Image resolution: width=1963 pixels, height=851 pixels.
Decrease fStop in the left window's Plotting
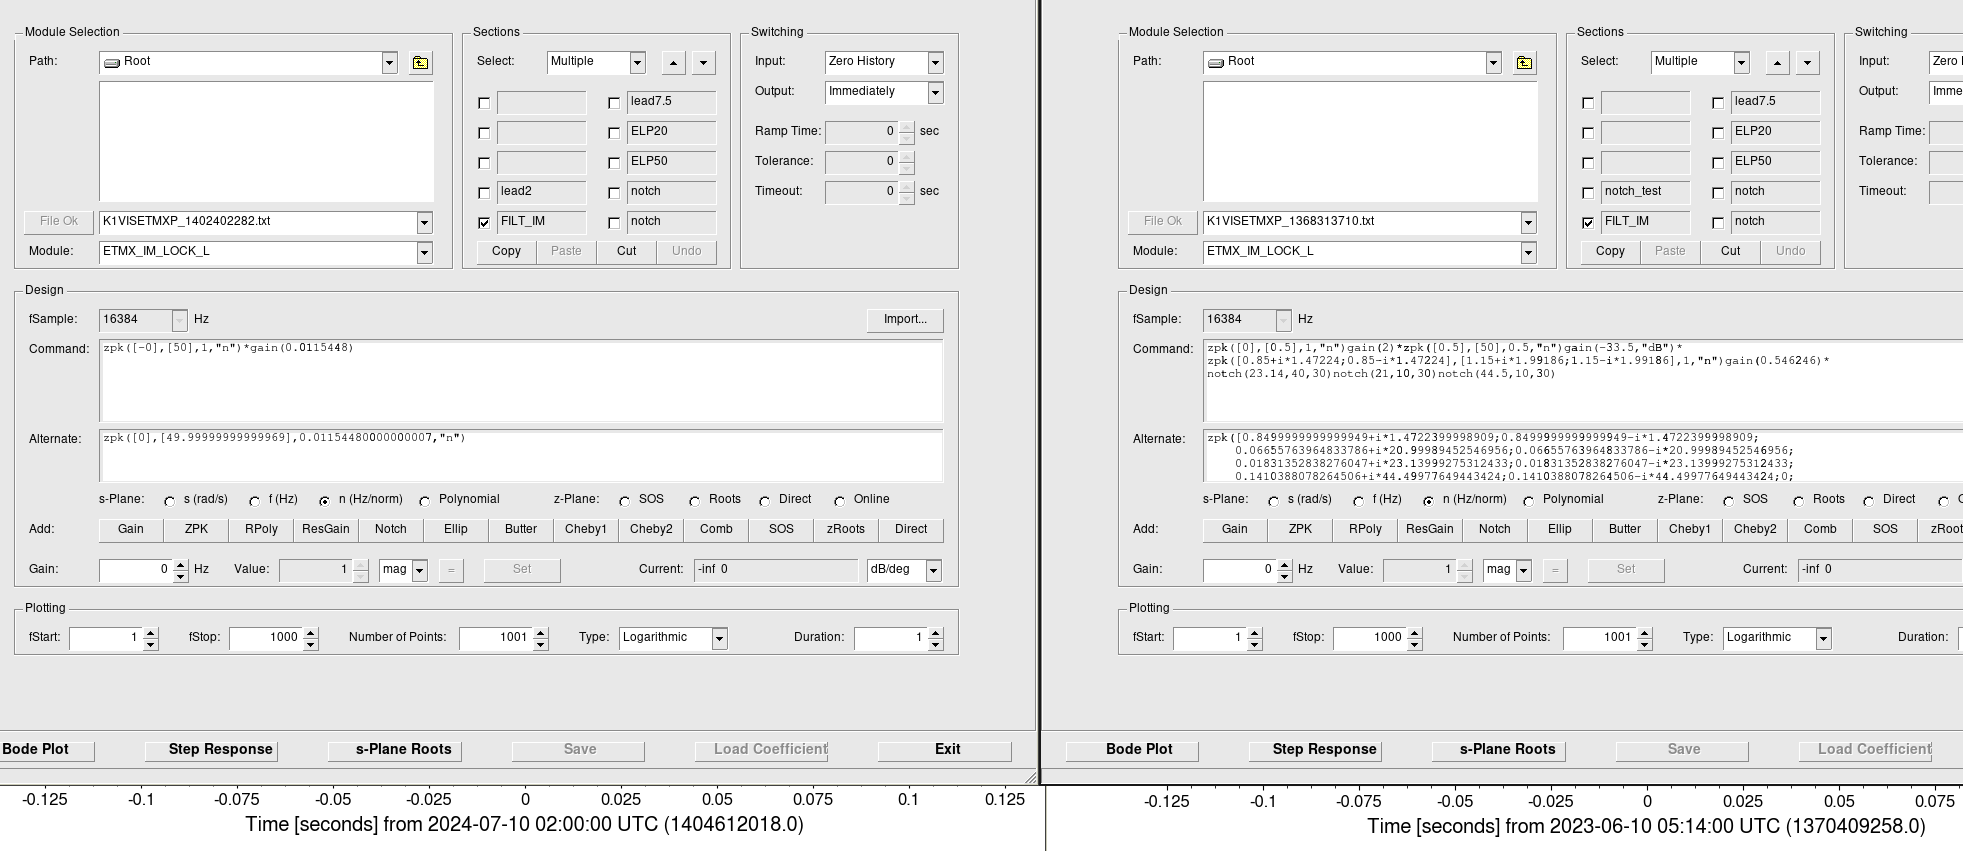310,643
